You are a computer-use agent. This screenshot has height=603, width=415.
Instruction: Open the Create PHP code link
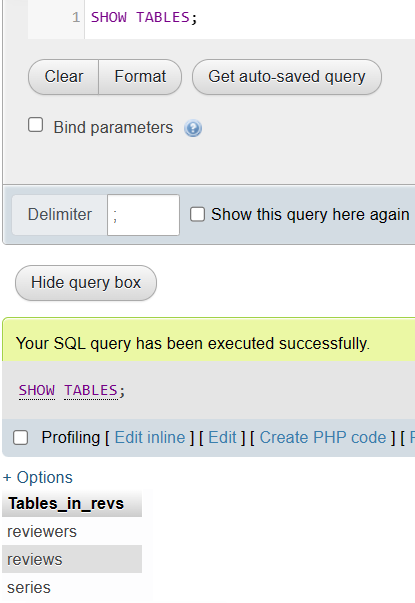point(323,438)
